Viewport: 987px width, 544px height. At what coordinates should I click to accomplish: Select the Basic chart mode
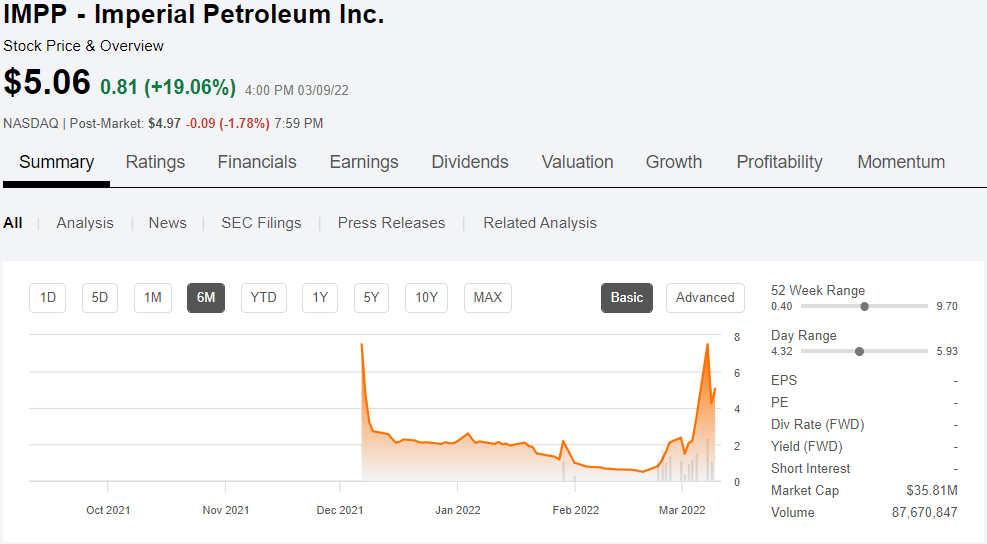pyautogui.click(x=627, y=298)
